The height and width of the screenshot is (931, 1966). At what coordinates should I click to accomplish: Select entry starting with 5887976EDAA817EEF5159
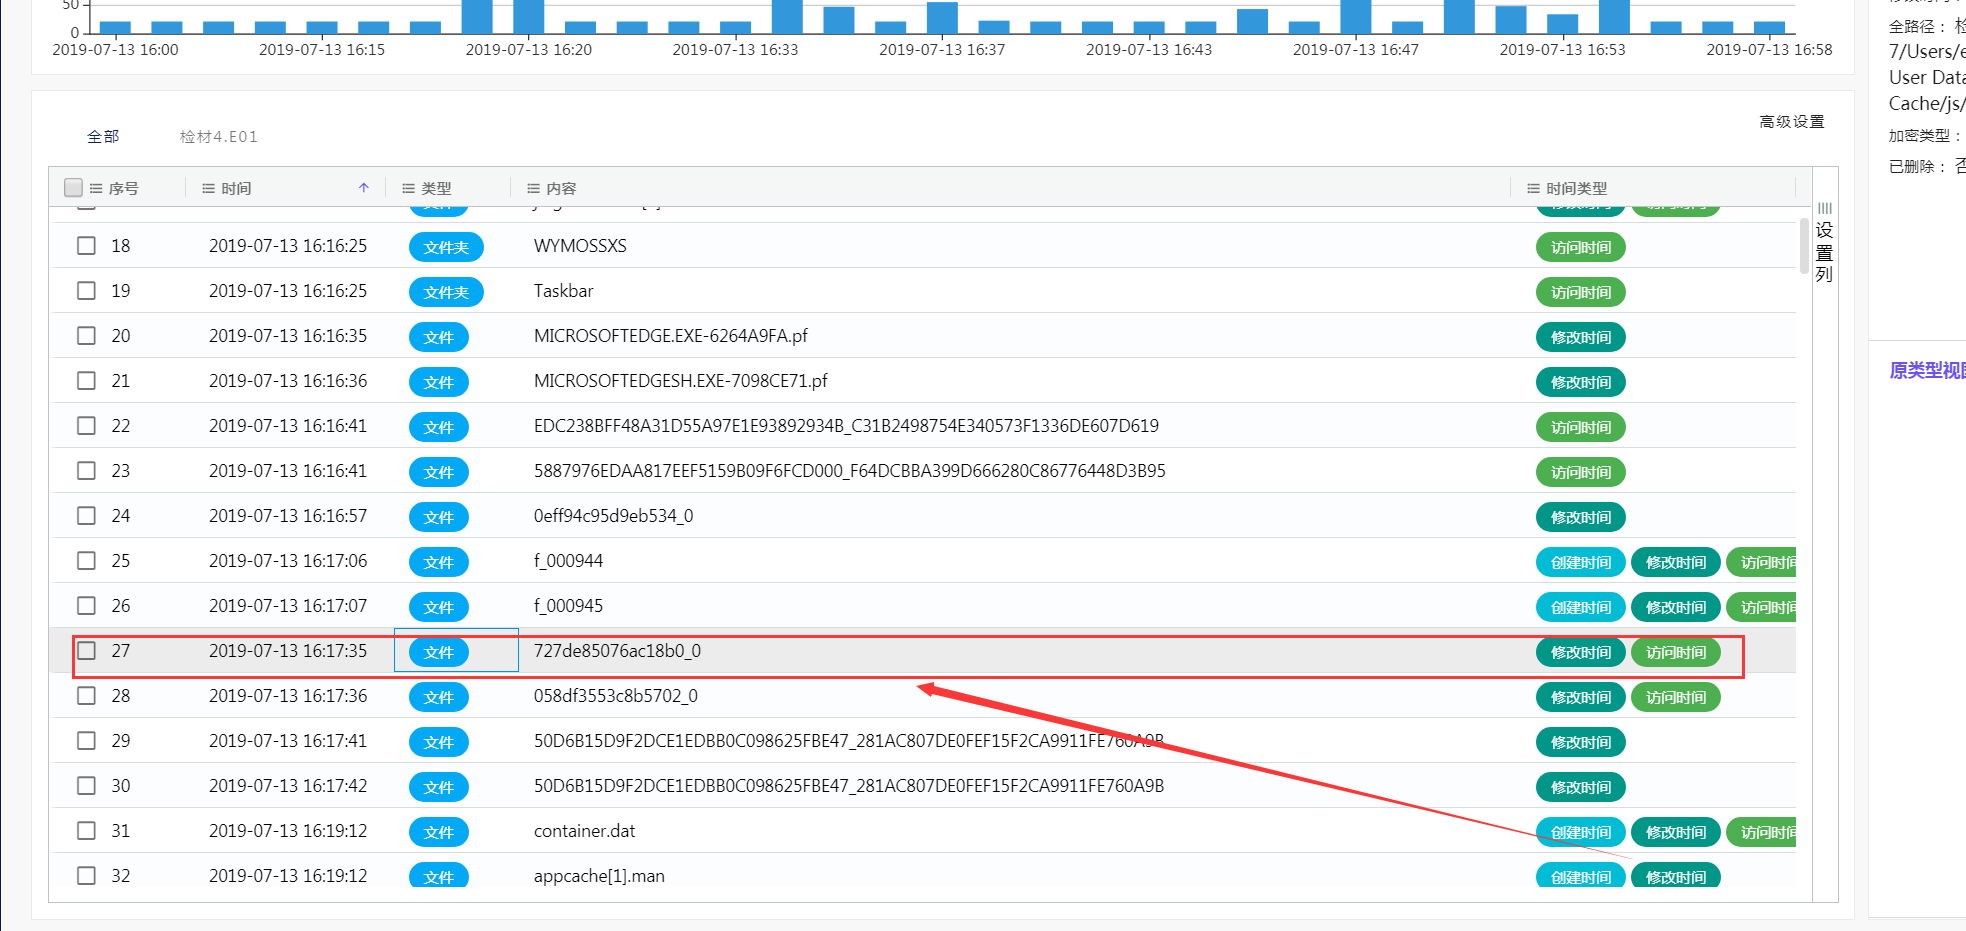click(x=849, y=471)
